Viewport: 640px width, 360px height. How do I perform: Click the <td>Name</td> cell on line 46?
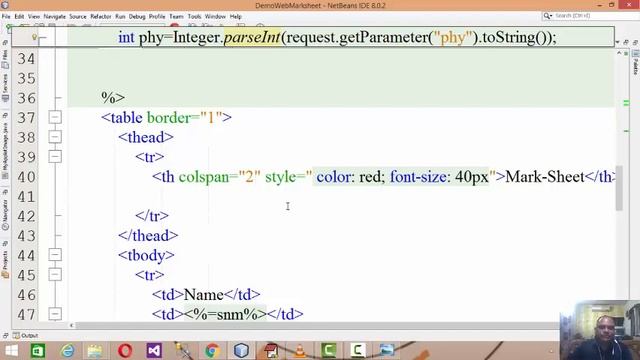tap(206, 294)
